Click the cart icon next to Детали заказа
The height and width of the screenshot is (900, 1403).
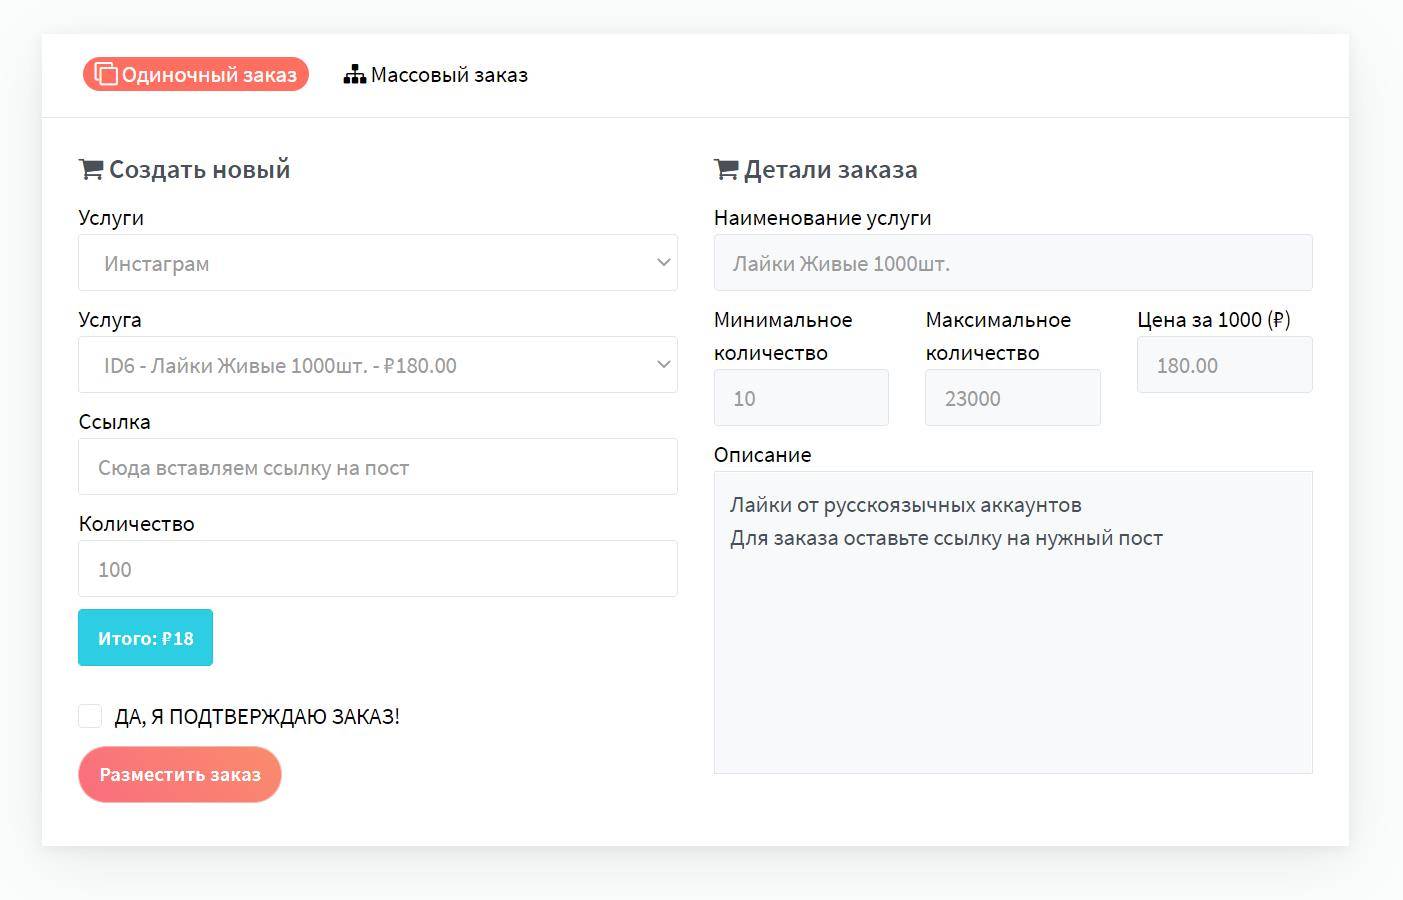coord(726,170)
